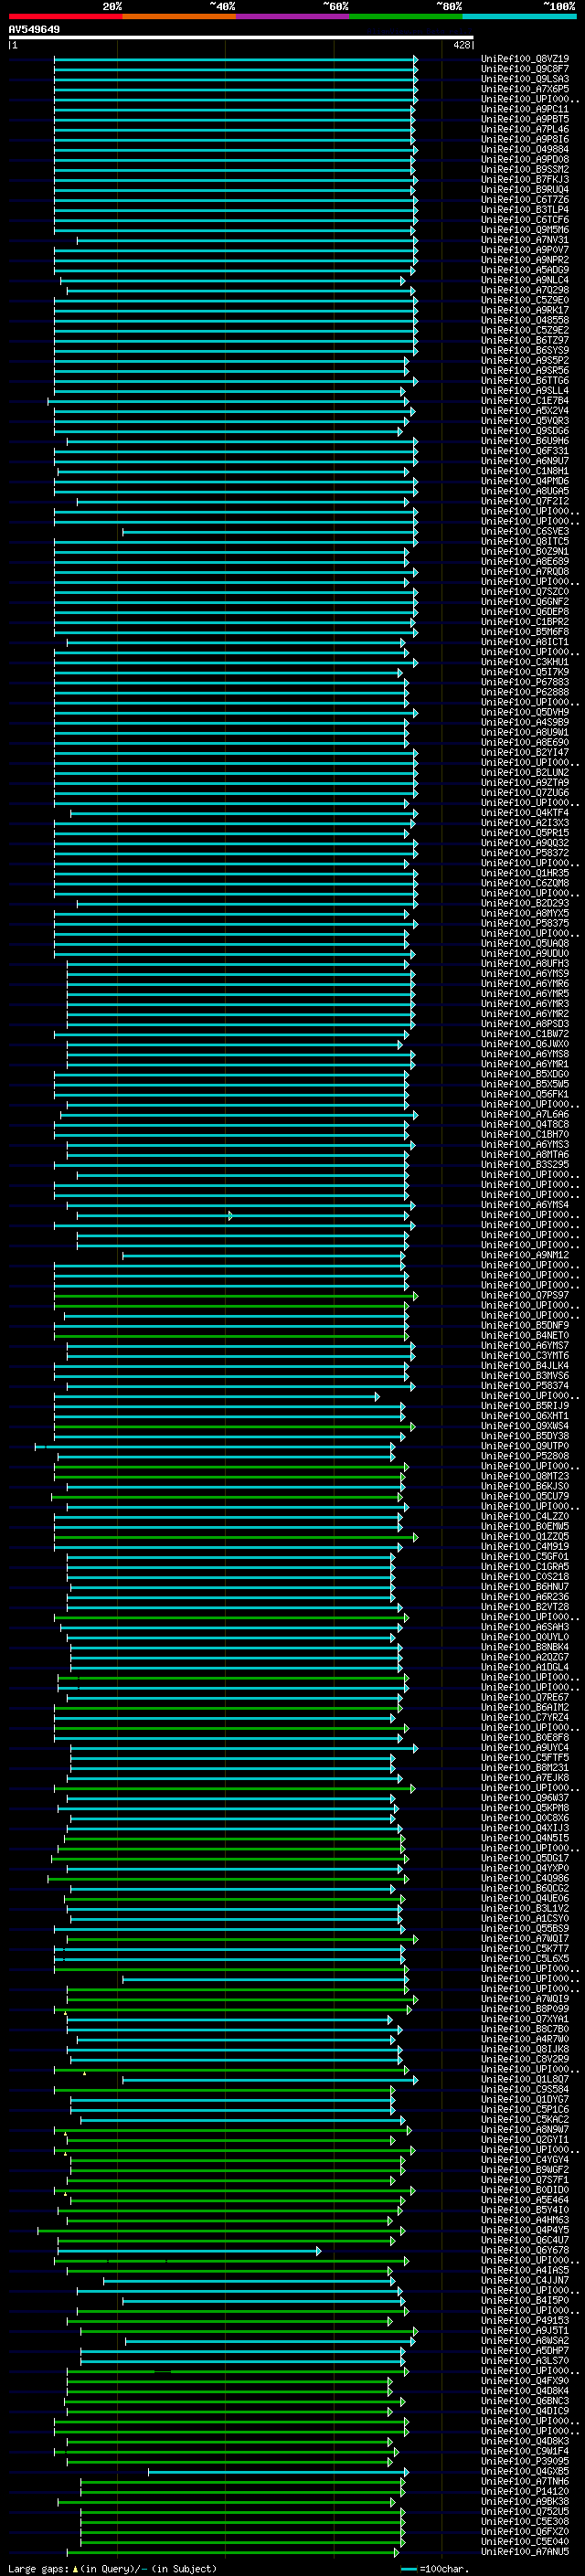Click label UniRef100_P49153
This screenshot has height=2576, width=585.
525,2321
